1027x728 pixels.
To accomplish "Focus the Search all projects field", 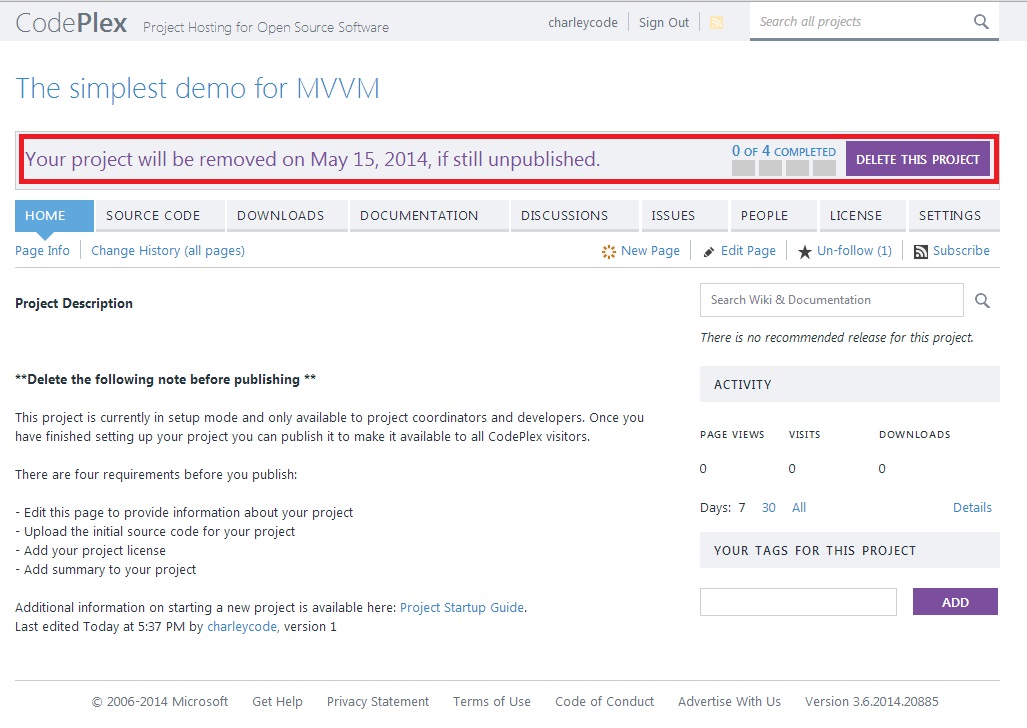I will tap(862, 22).
